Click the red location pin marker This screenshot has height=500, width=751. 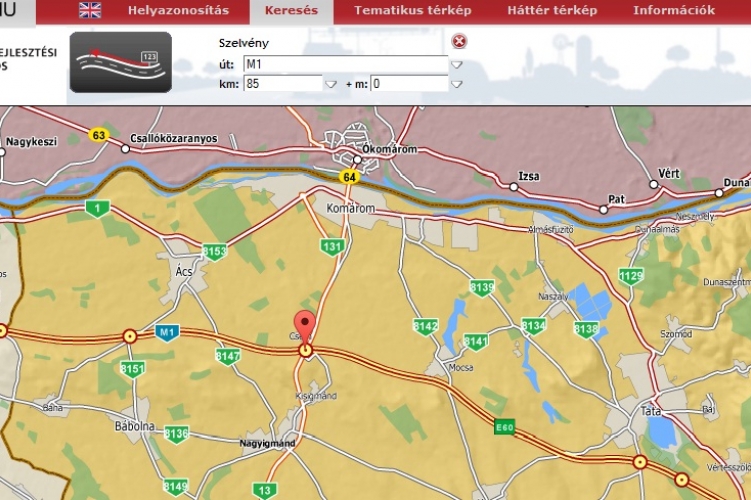[307, 328]
